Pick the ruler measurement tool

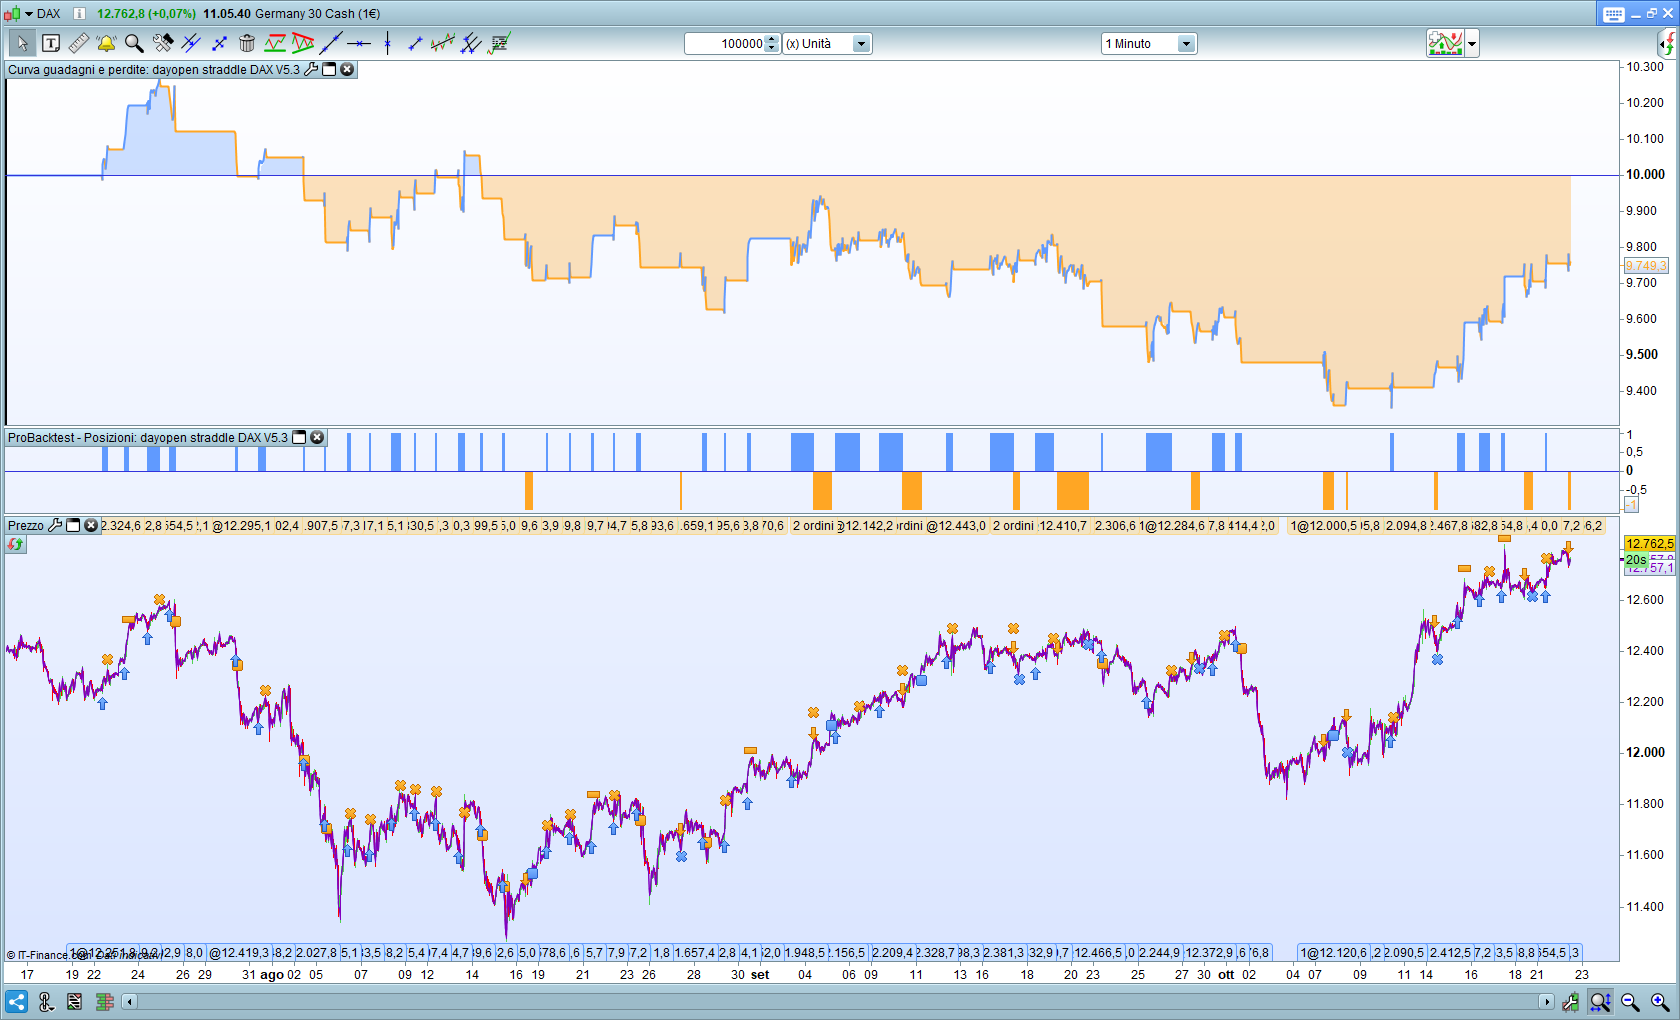coord(79,43)
